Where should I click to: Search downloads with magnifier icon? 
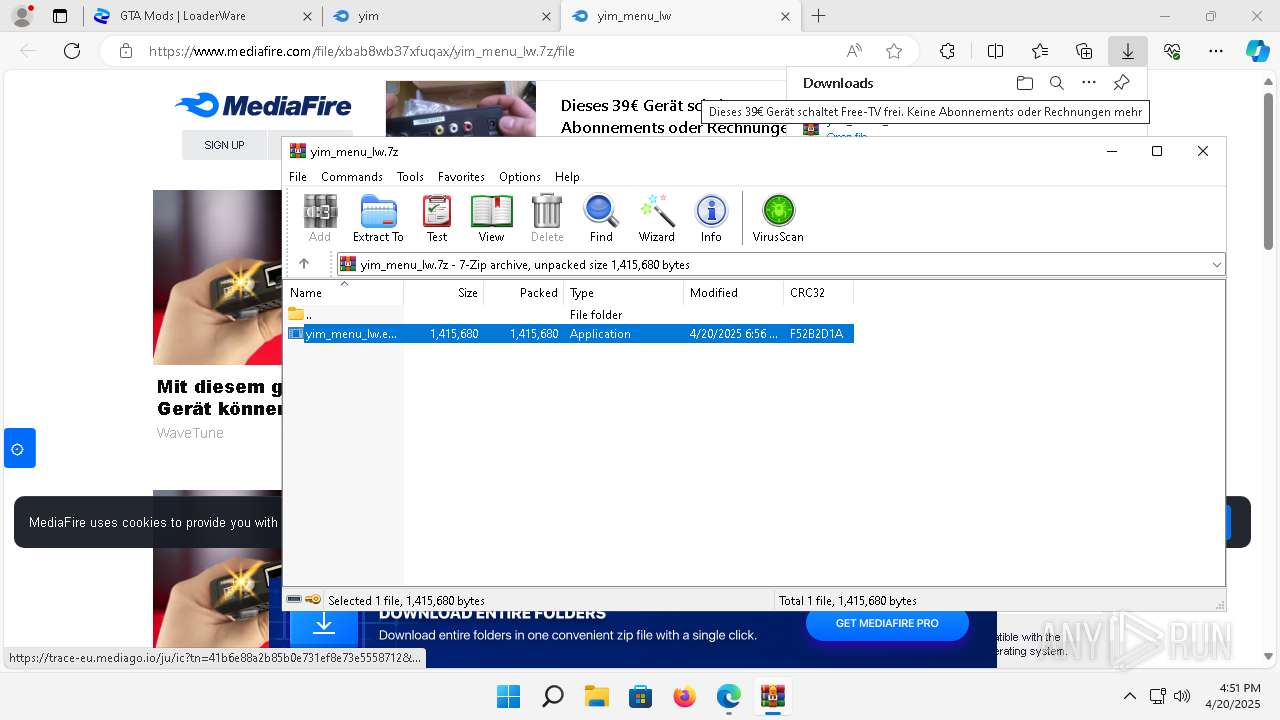click(x=1056, y=83)
